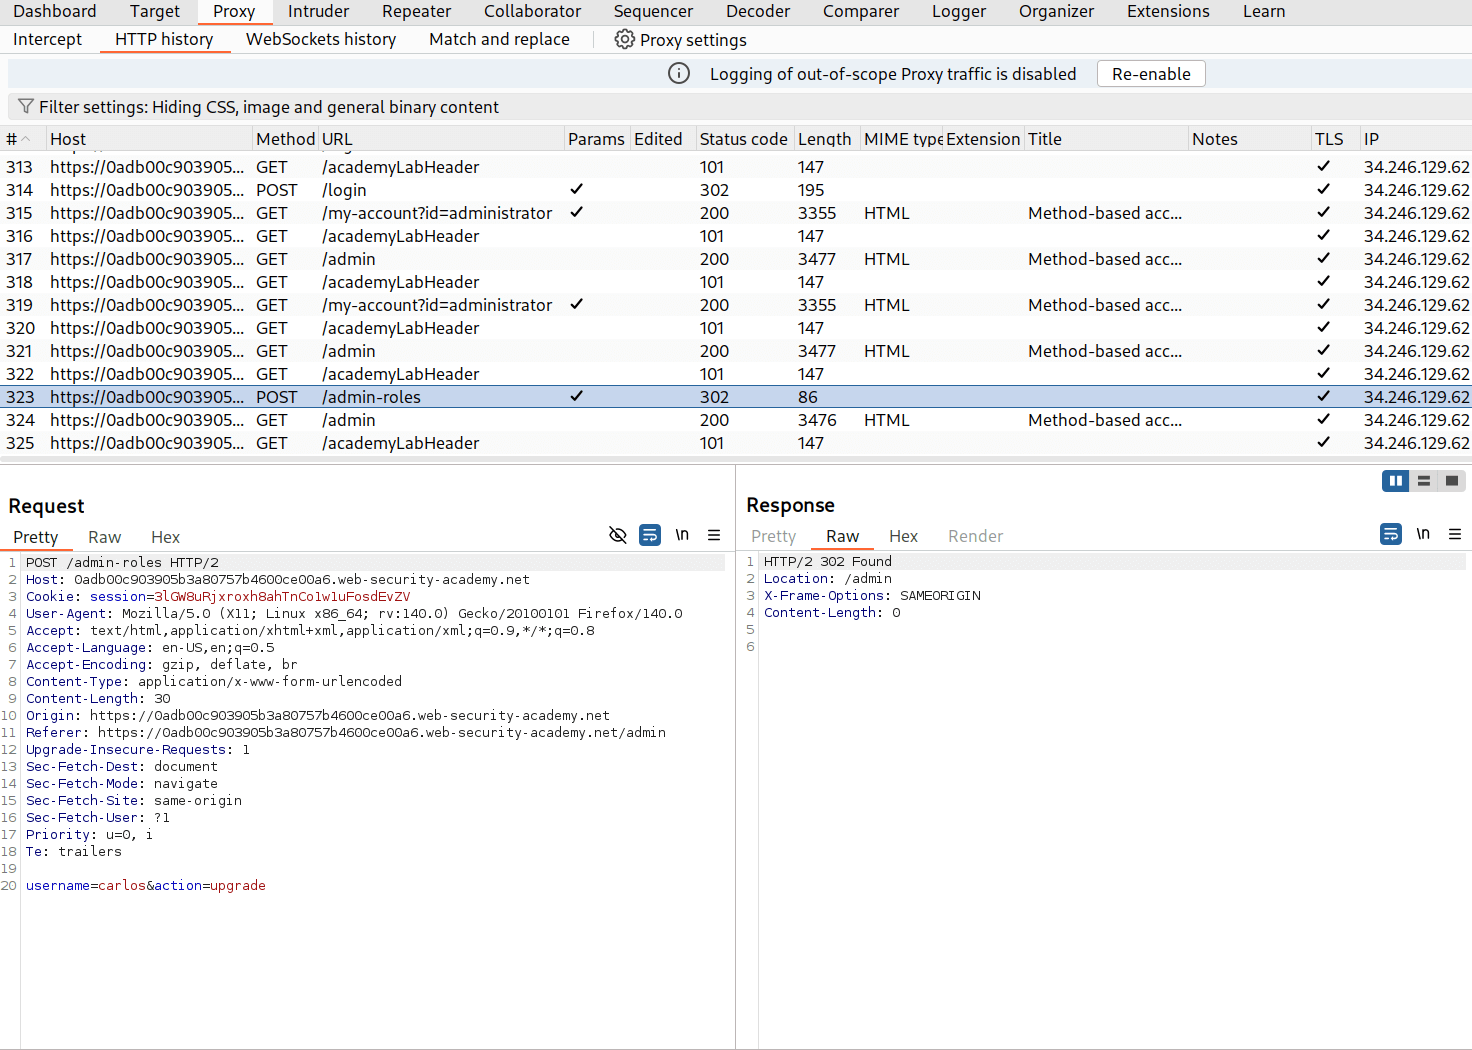Click the Re-enable button
The width and height of the screenshot is (1472, 1050).
[1150, 73]
